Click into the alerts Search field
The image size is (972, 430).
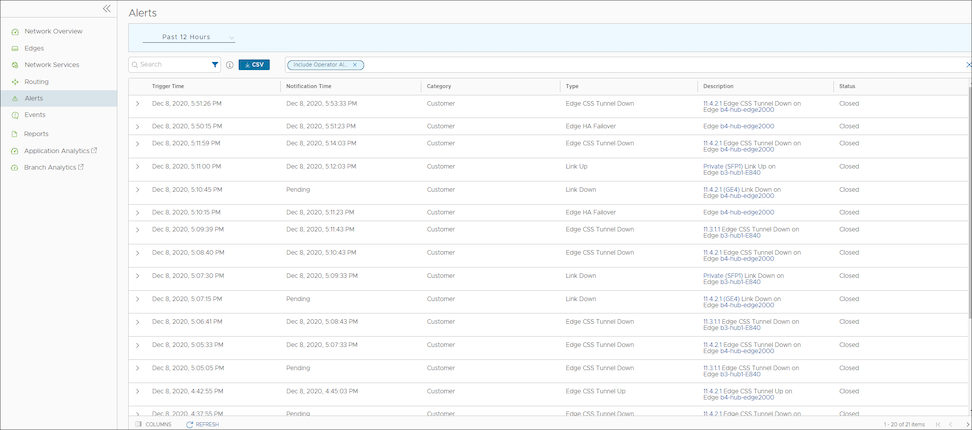[170, 65]
